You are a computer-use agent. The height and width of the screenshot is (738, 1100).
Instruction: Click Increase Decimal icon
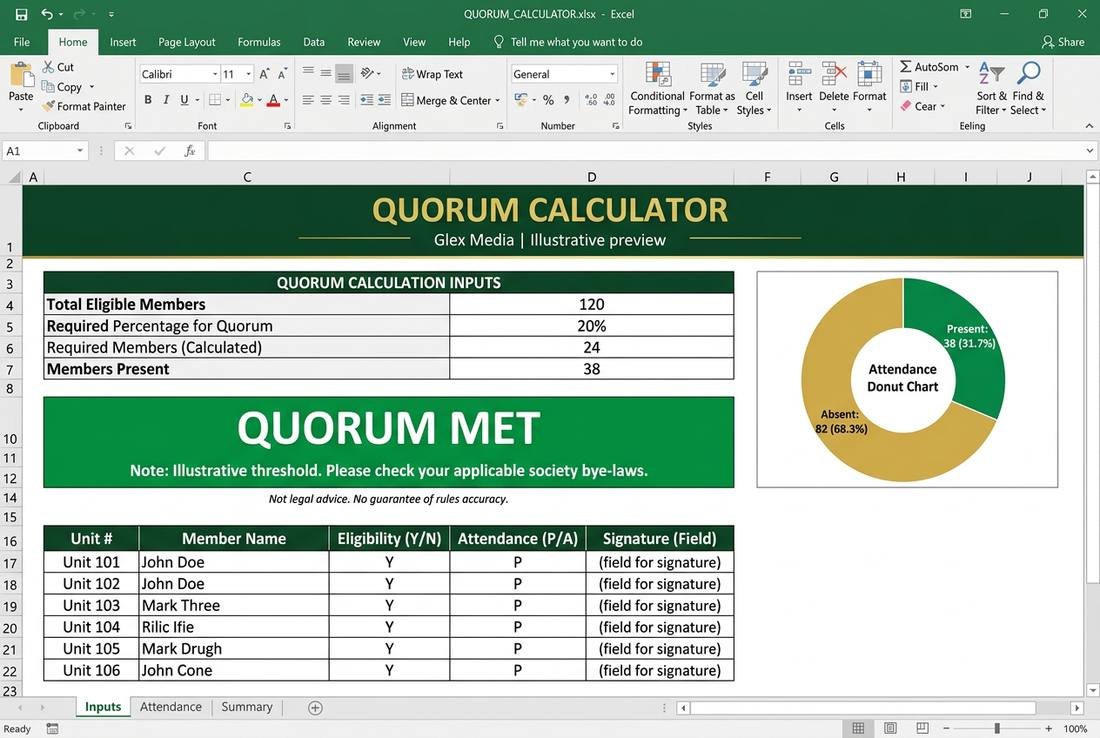[591, 100]
